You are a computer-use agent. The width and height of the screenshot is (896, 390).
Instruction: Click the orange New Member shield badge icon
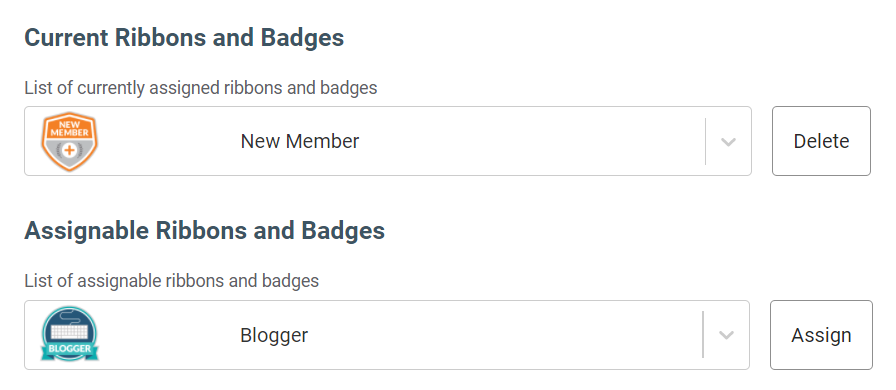69,141
